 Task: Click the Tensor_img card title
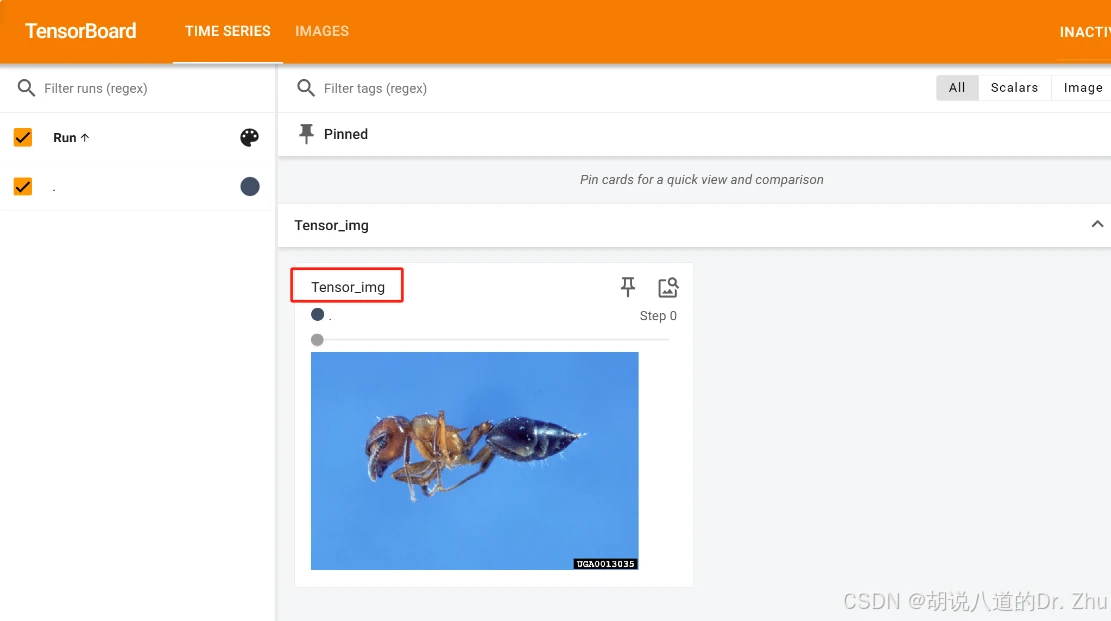[x=348, y=287]
